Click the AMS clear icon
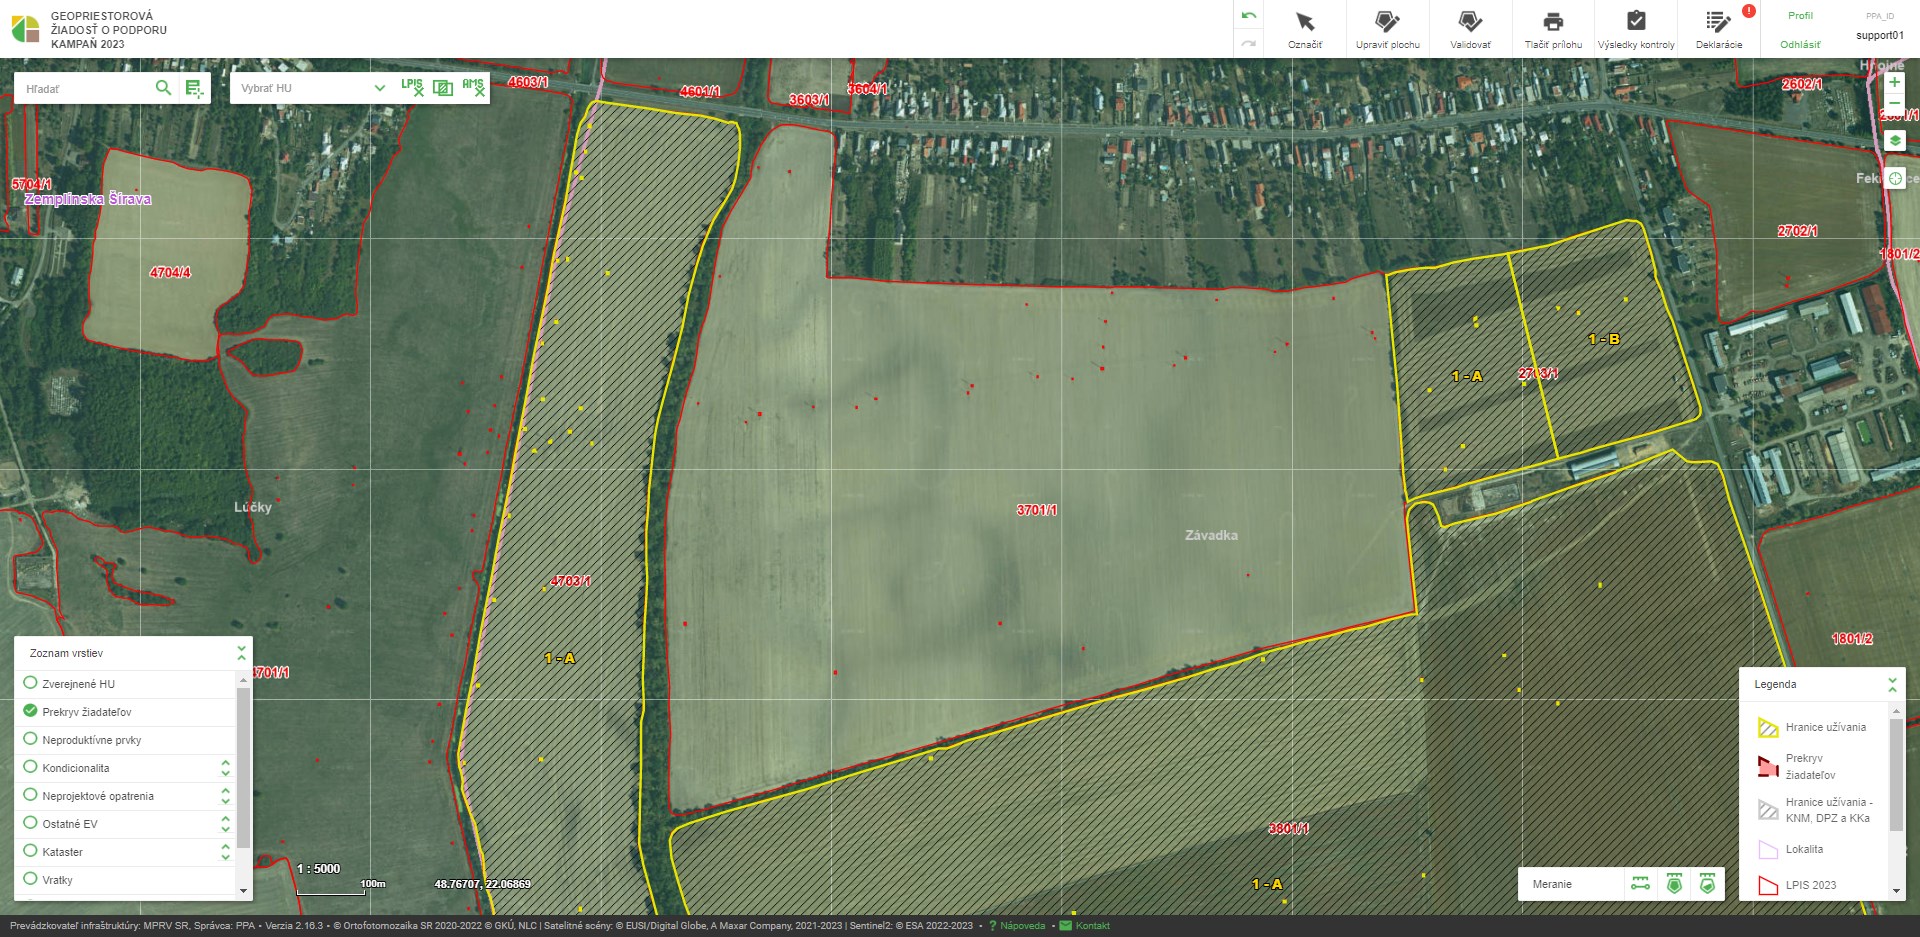 point(473,87)
